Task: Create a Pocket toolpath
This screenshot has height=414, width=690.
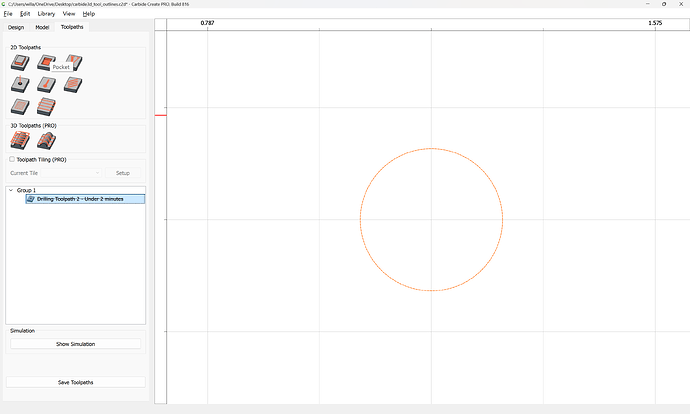Action: point(46,62)
